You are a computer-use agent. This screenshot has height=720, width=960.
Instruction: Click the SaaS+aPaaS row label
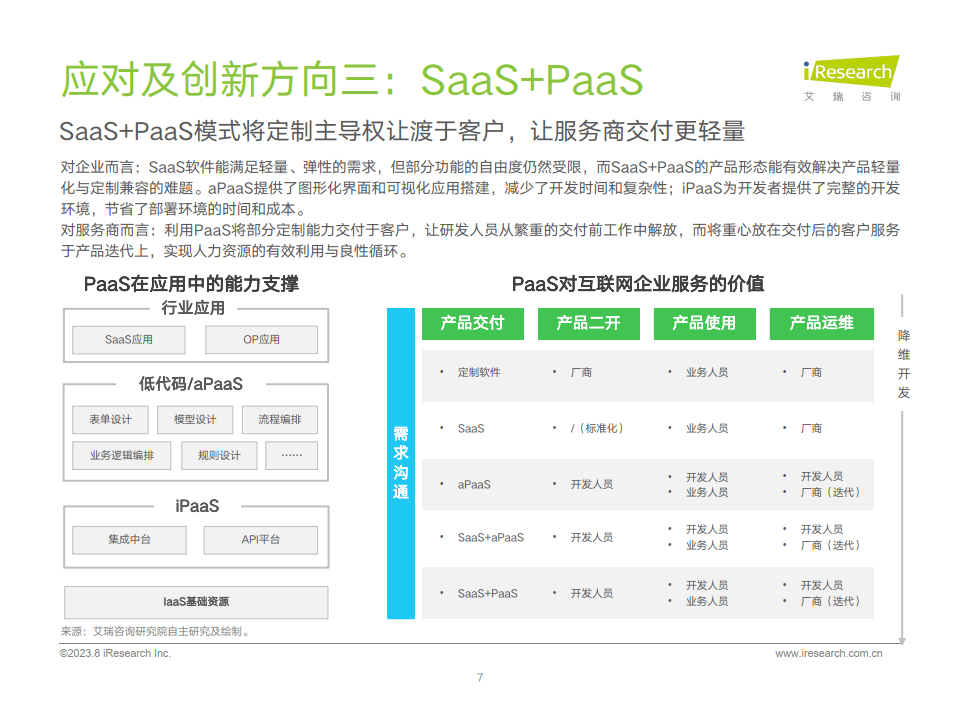click(x=490, y=538)
